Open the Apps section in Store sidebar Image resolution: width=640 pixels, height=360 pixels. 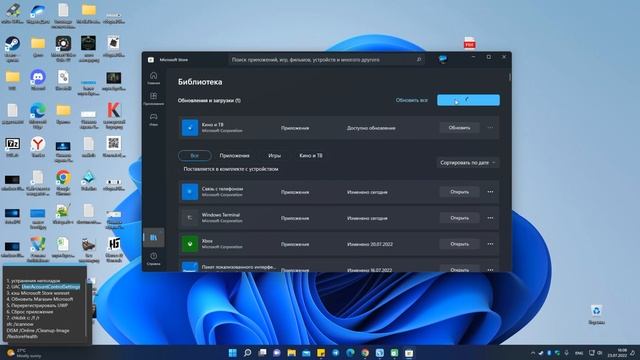(x=153, y=98)
